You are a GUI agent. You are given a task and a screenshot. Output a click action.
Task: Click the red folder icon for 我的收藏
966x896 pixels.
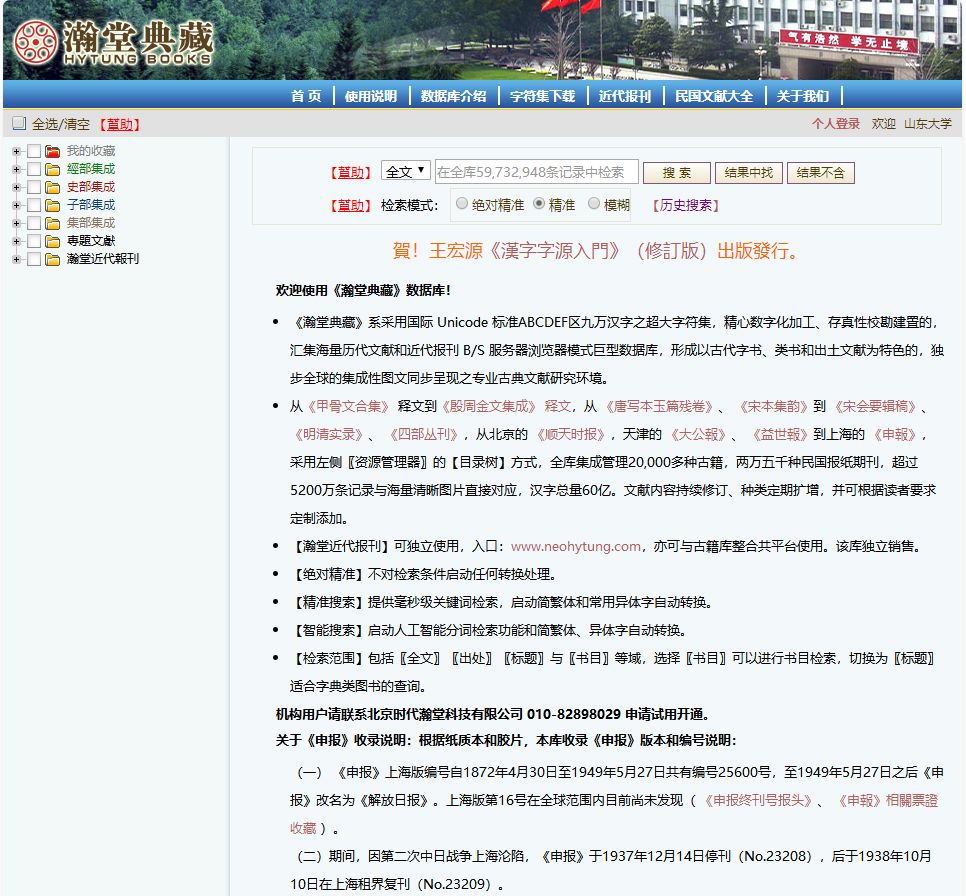coord(52,151)
